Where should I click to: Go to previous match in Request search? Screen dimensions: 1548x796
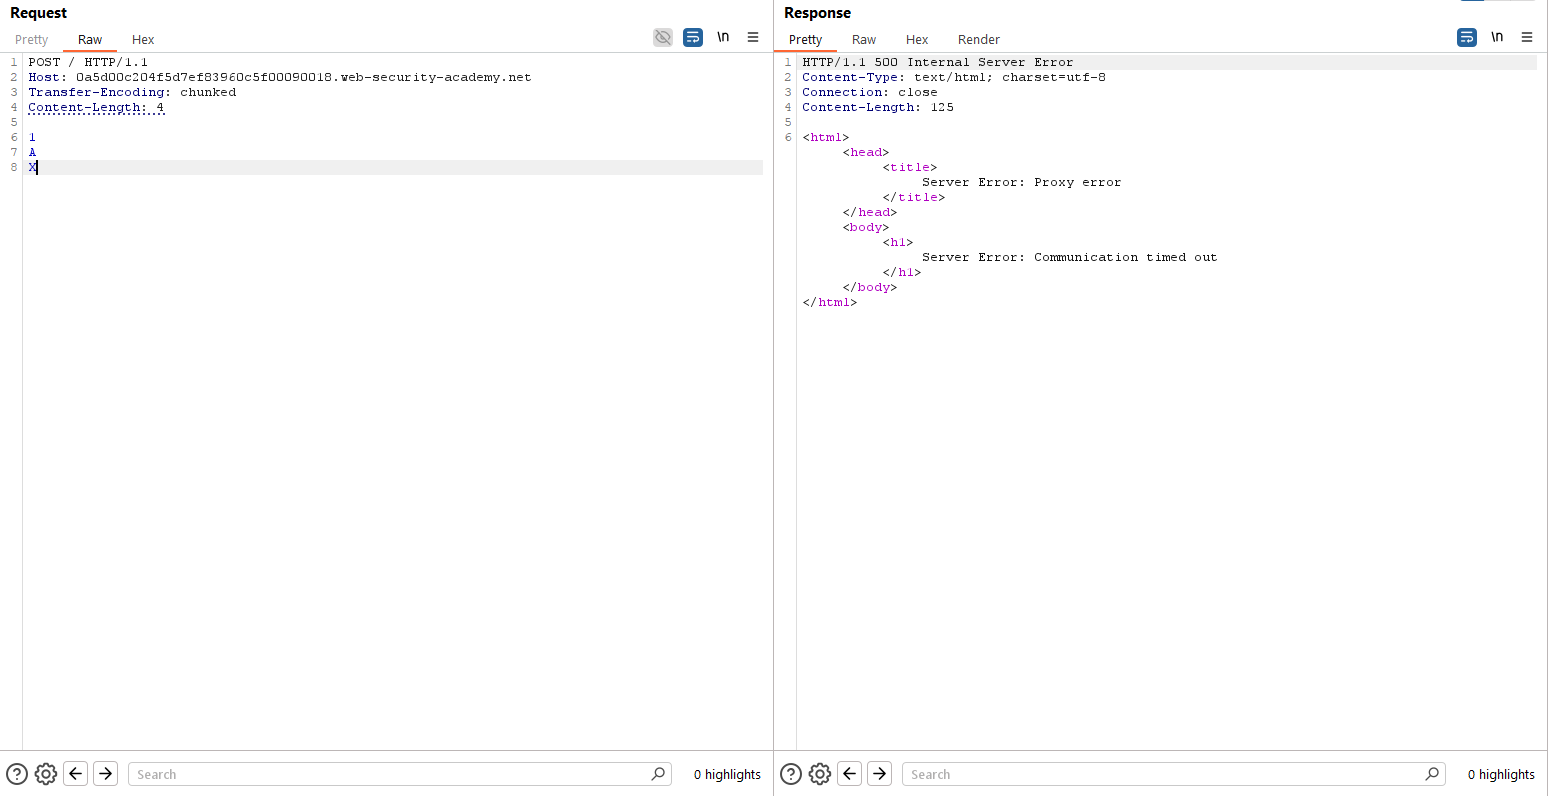point(76,774)
